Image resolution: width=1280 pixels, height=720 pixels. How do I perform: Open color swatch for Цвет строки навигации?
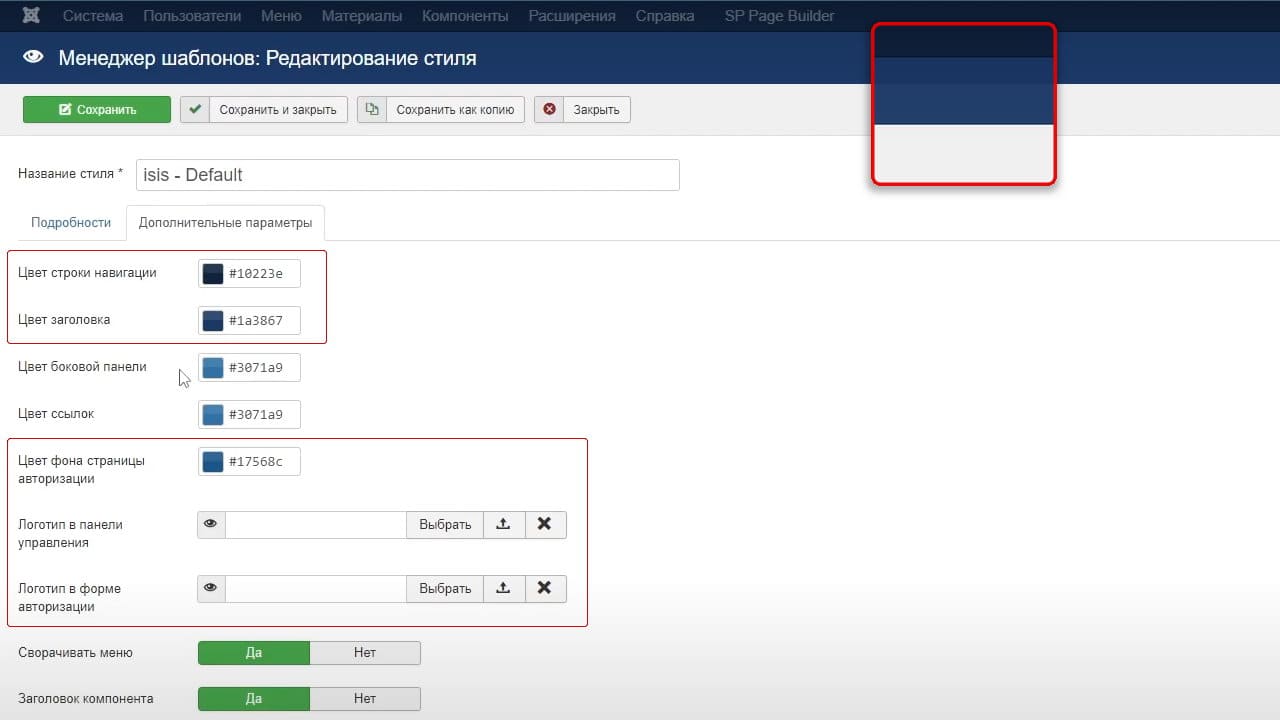(x=213, y=273)
